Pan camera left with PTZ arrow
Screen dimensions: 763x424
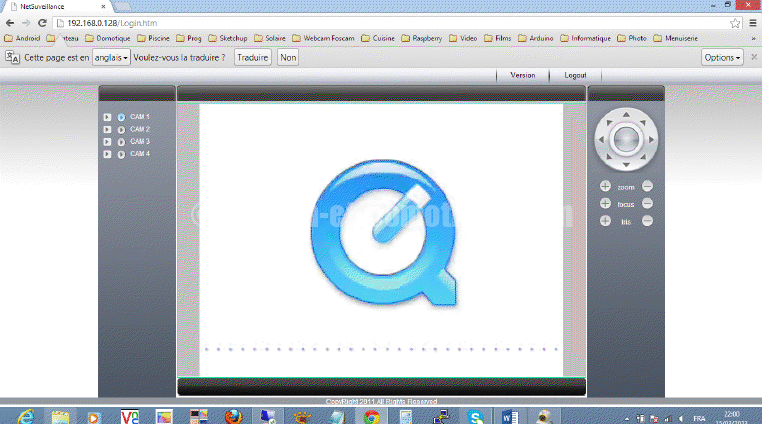coord(601,140)
